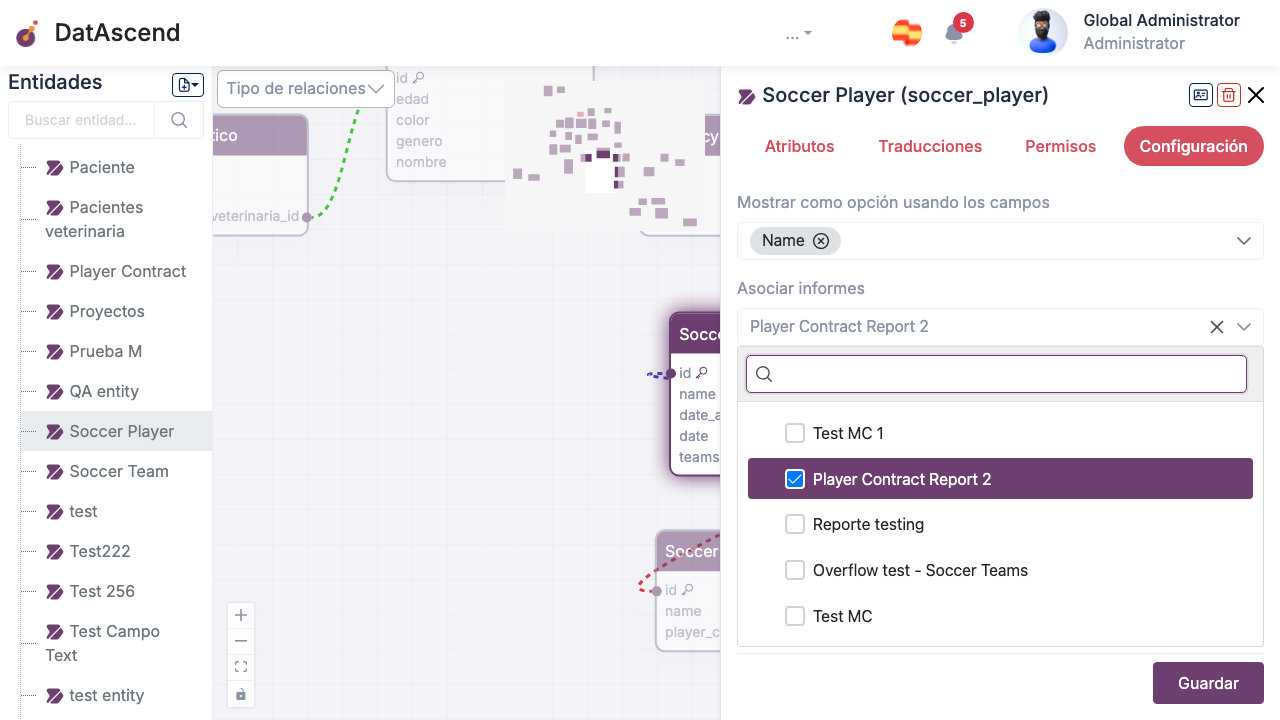Select Pacientes veterinaria entity
Screen dimensions: 1280x720
point(94,219)
